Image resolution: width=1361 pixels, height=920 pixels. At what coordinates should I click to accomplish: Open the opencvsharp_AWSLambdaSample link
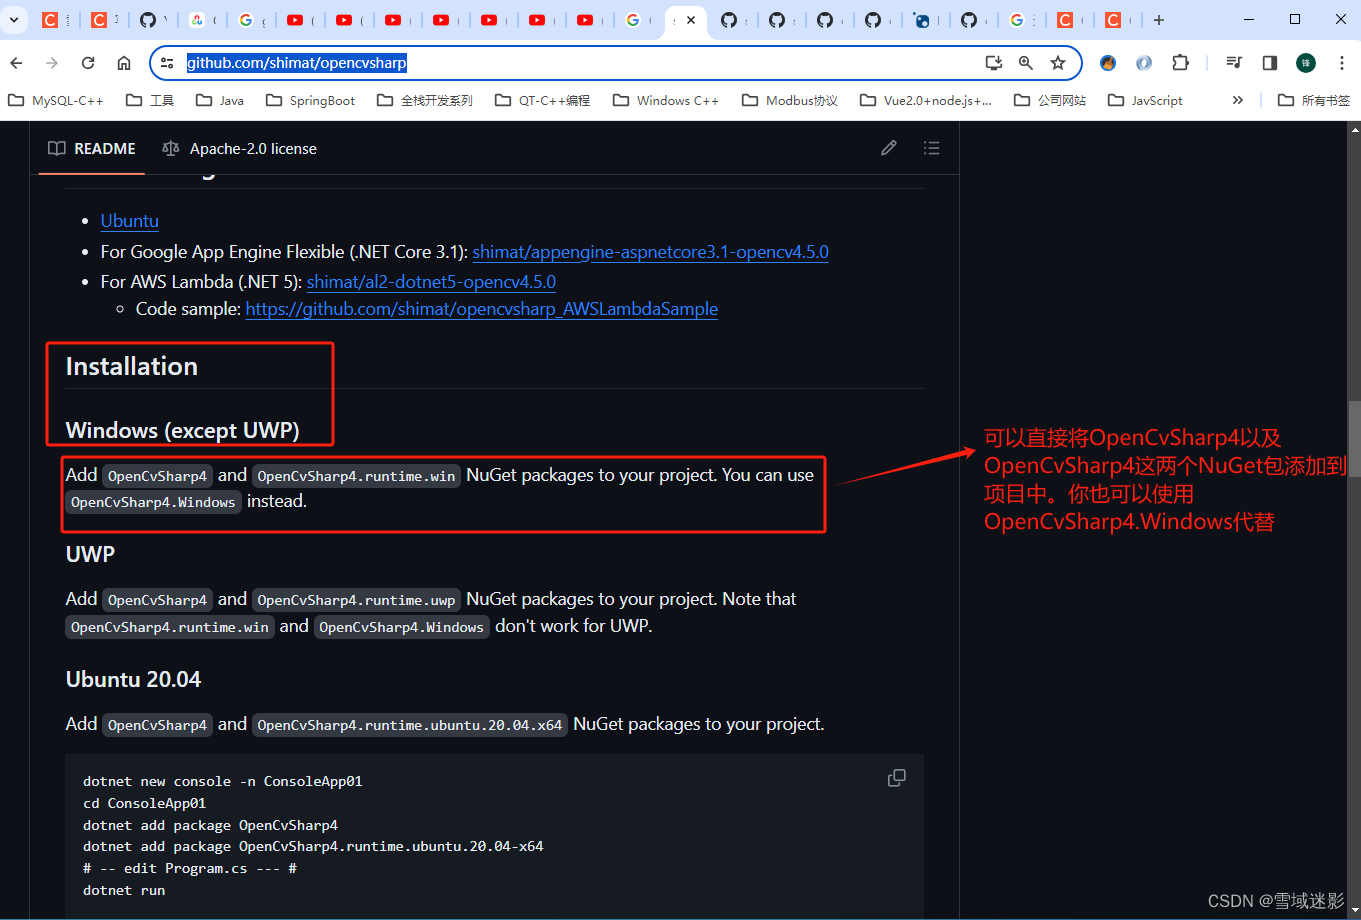click(x=482, y=309)
